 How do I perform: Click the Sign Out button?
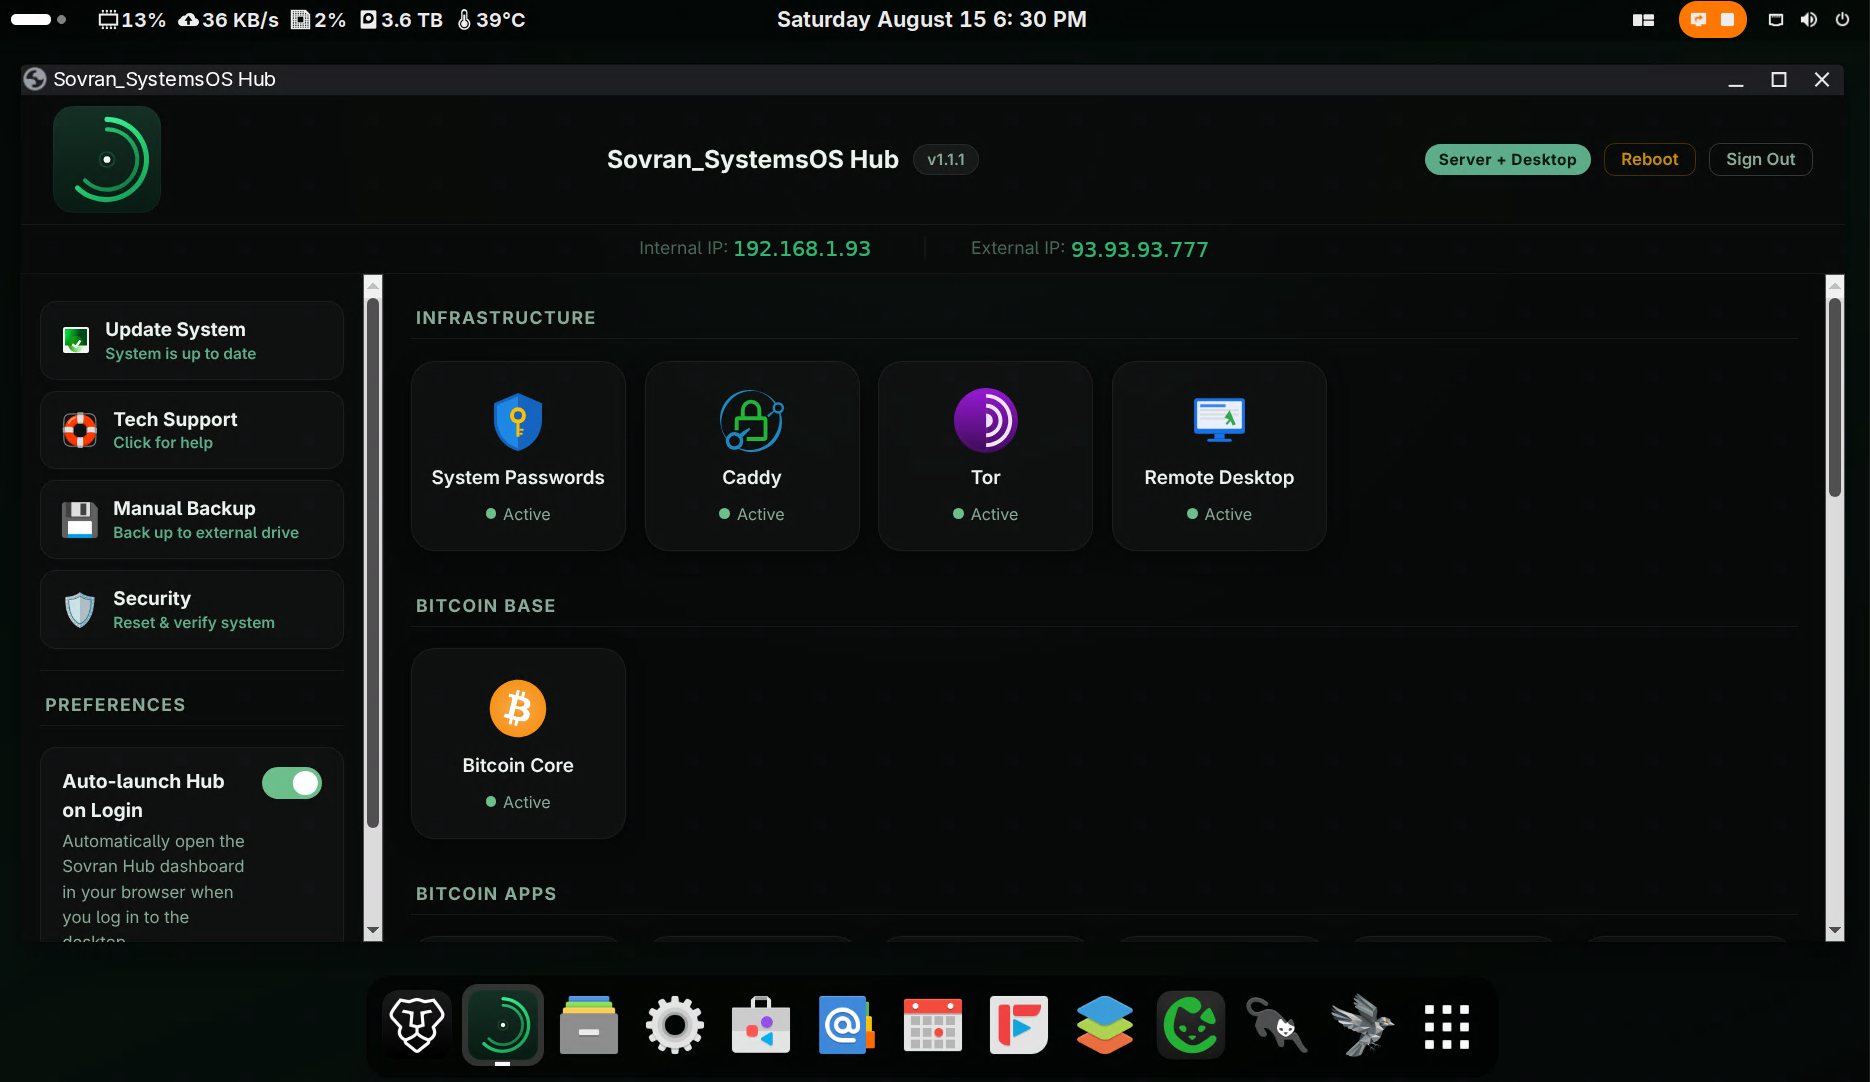(1760, 160)
